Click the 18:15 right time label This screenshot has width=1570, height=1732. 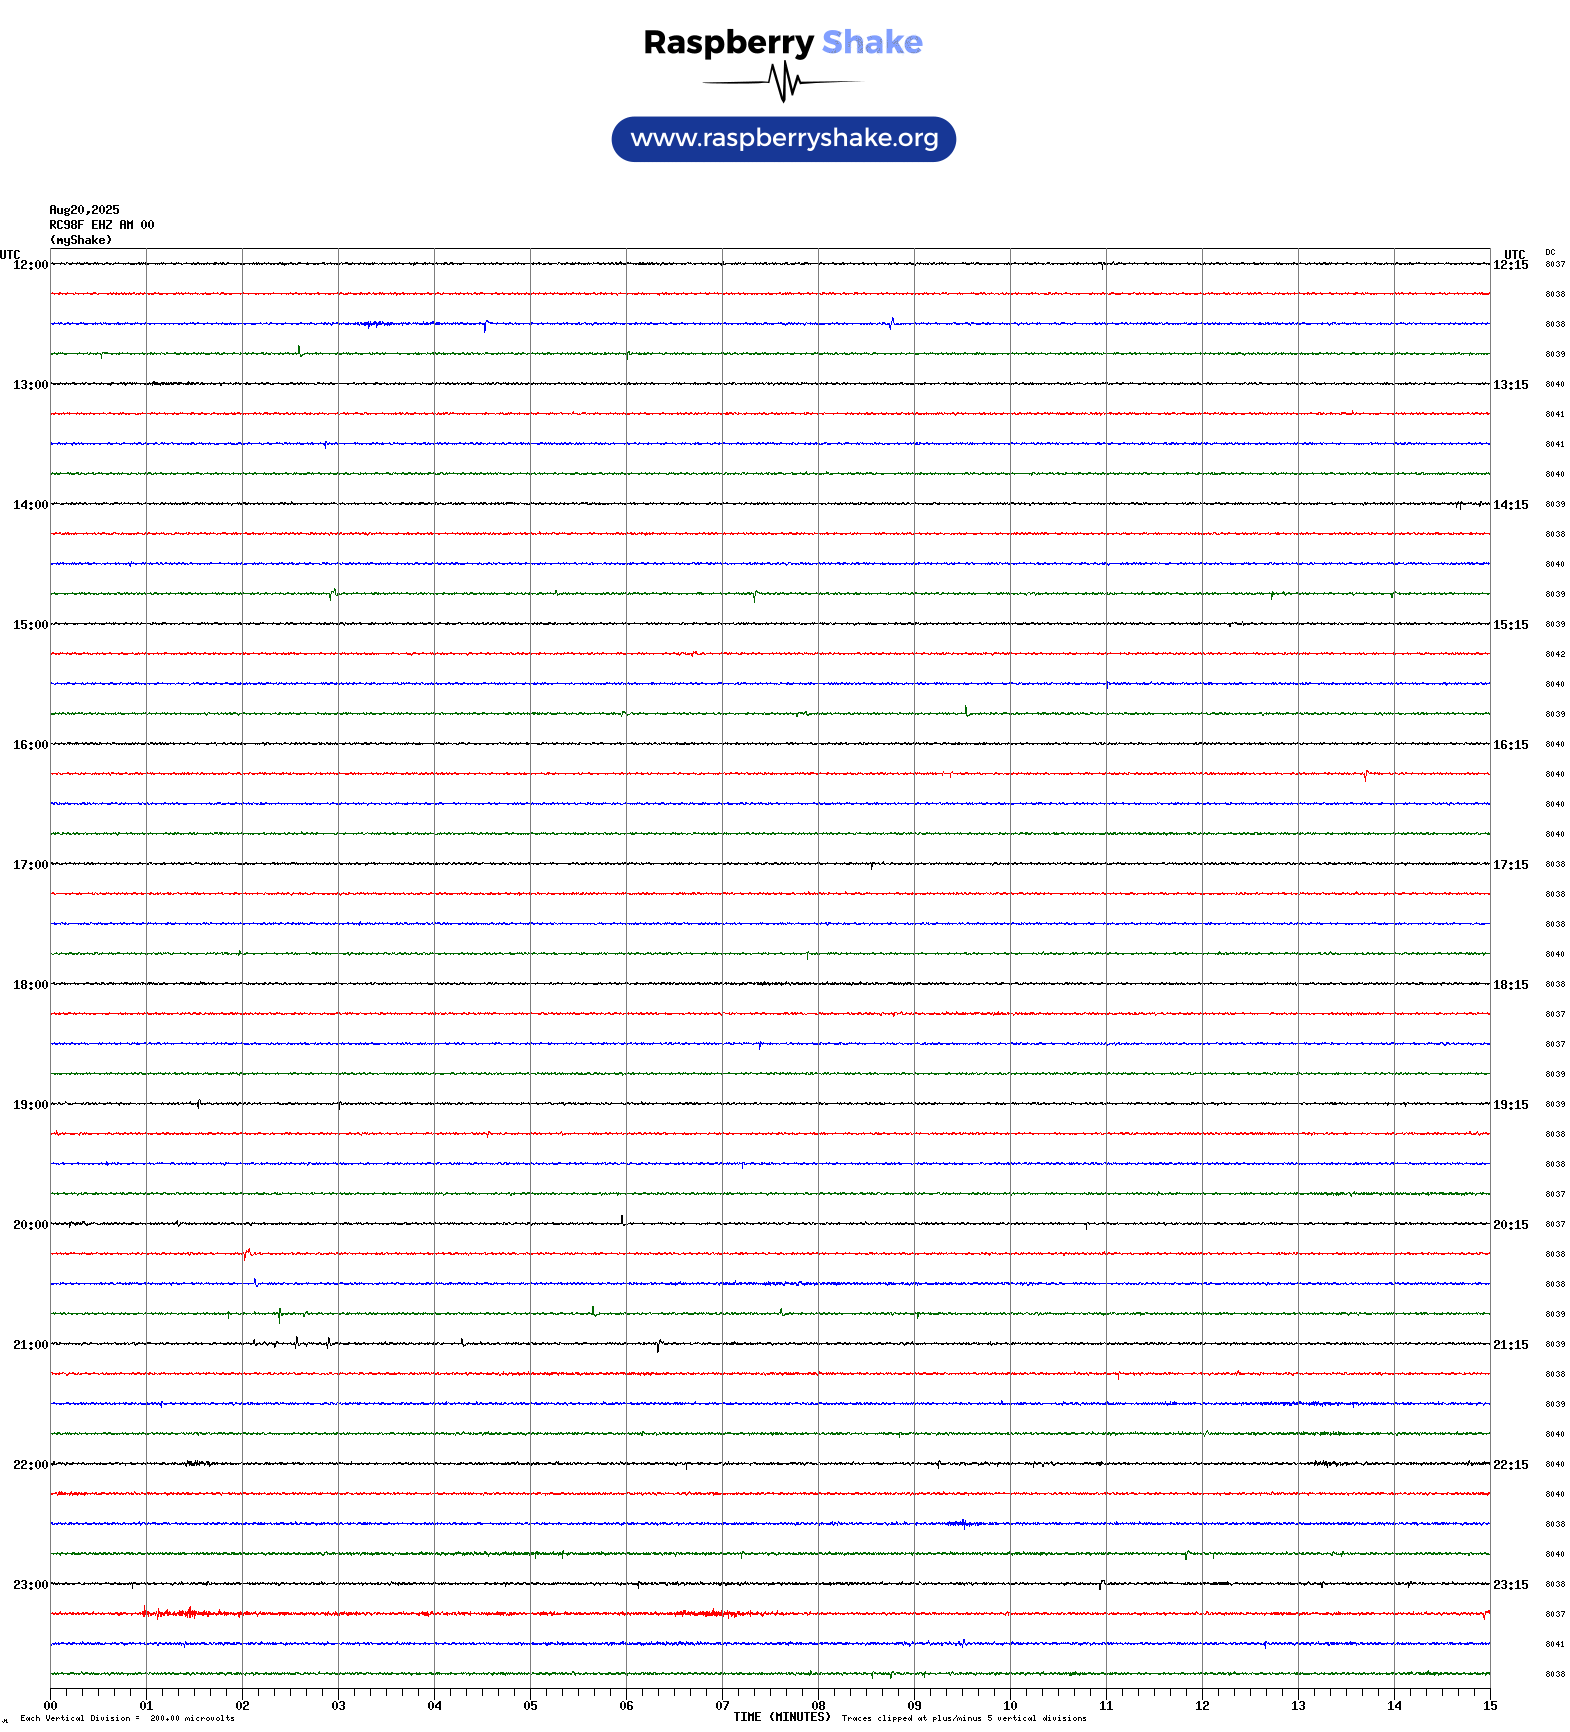[1511, 985]
